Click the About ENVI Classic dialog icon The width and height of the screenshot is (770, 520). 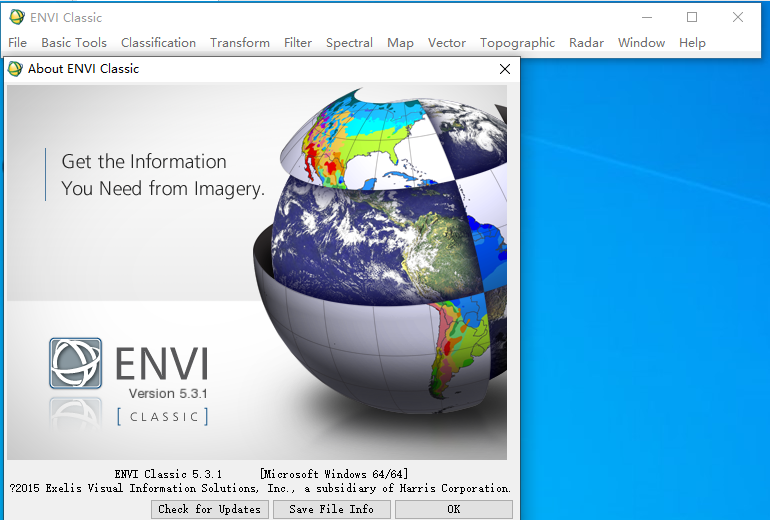click(15, 69)
